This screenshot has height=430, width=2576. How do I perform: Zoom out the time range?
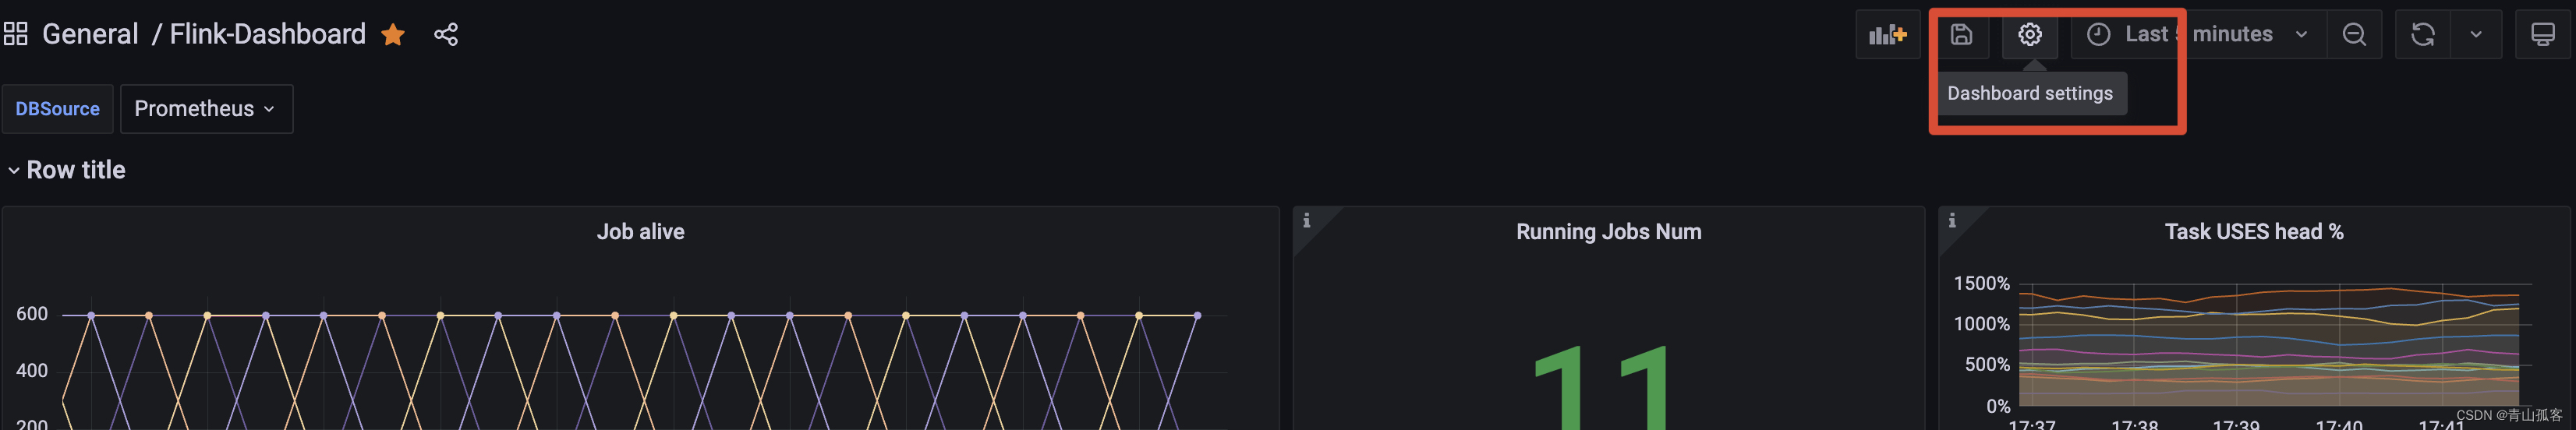[x=2354, y=35]
